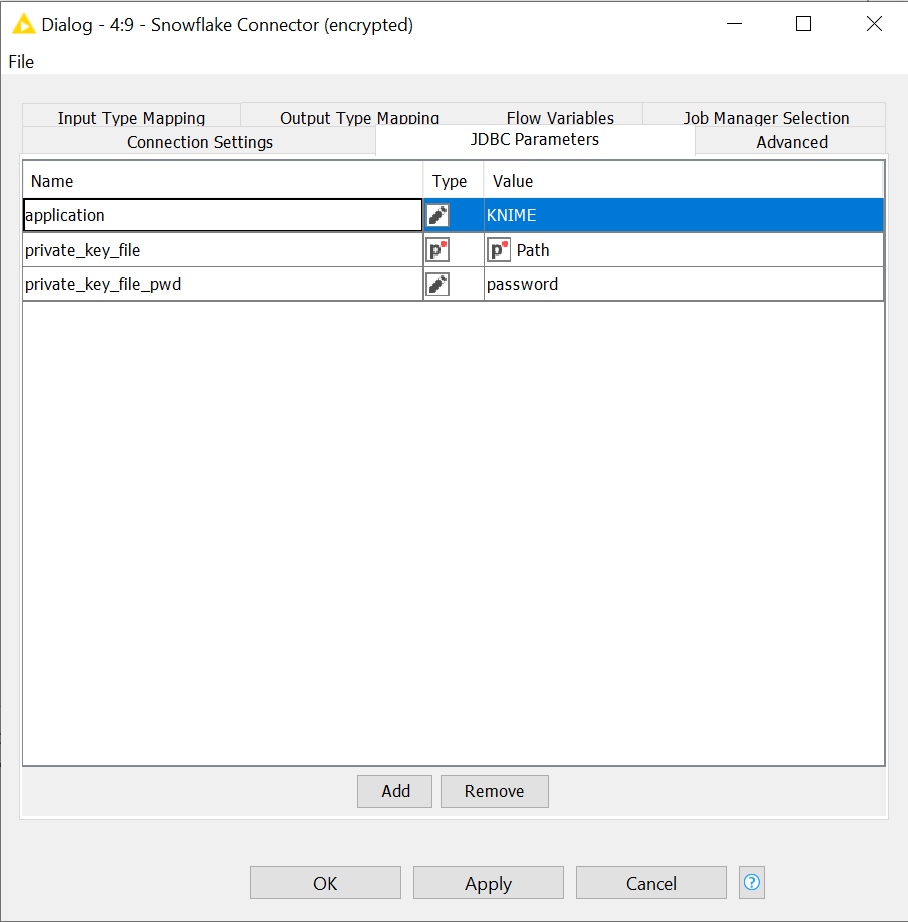908x922 pixels.
Task: Maximize the dialog window
Action: 803,24
